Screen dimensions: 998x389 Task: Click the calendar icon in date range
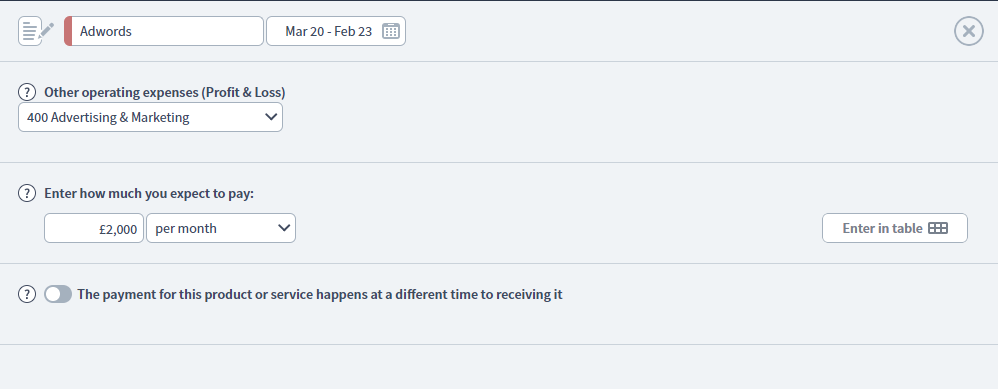[391, 31]
